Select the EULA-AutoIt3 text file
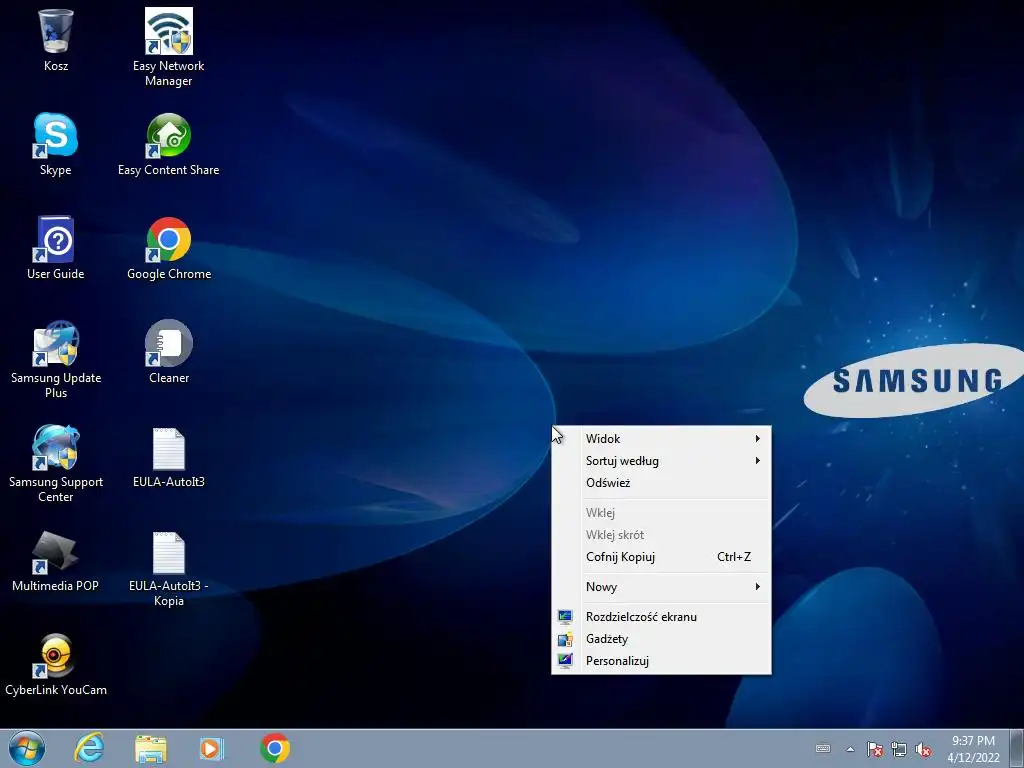1024x768 pixels. click(x=168, y=457)
